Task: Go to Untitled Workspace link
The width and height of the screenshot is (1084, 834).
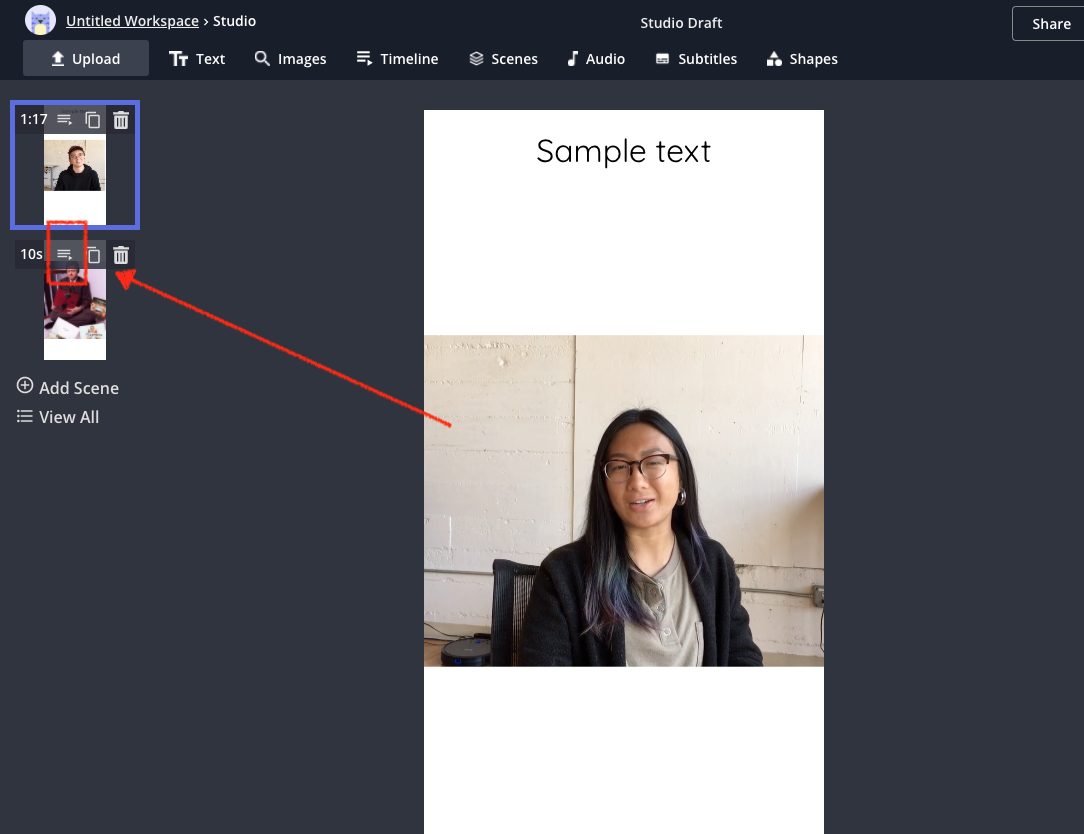Action: (x=132, y=21)
